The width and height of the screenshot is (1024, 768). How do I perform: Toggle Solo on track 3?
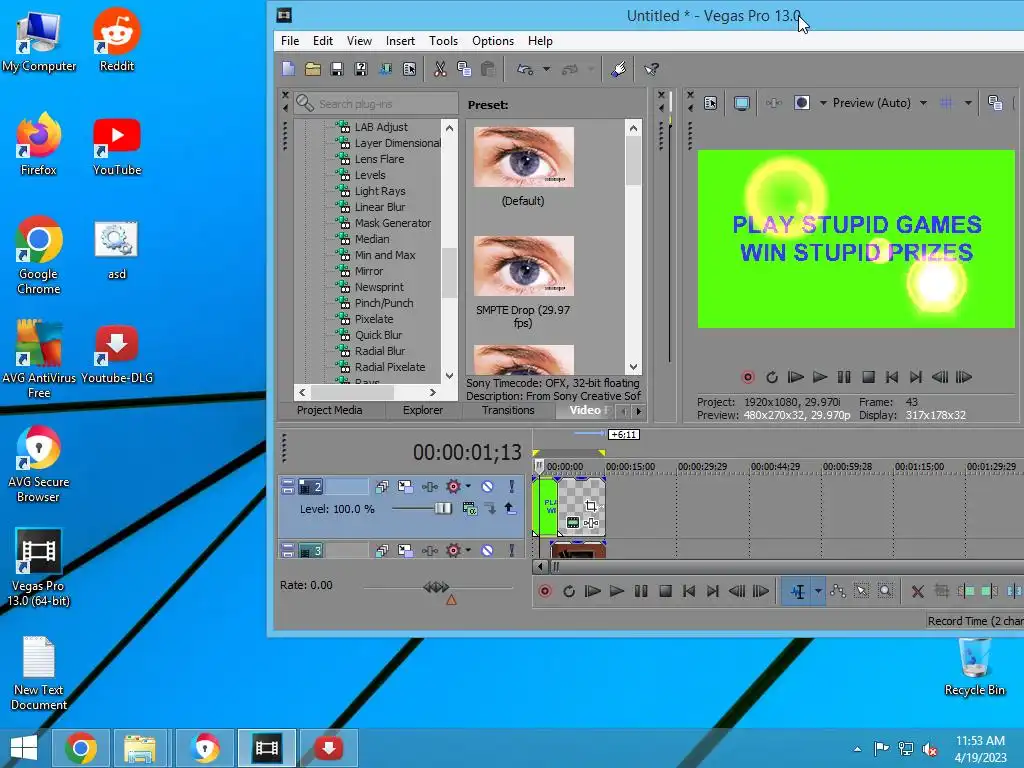[x=511, y=551]
